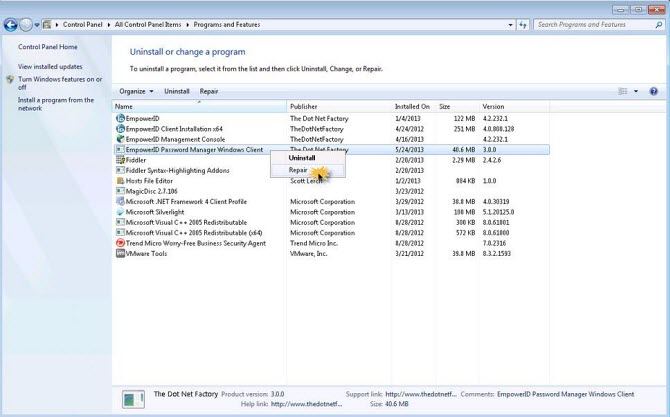Open the Organize dropdown menu
Screen dimensions: 670x417
pyautogui.click(x=136, y=91)
